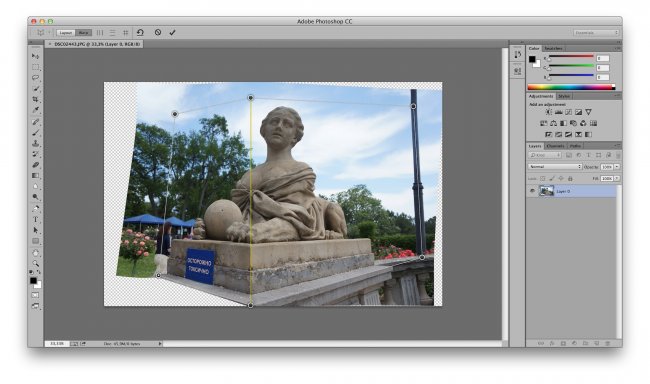Close the DSC02443.JPG document tab
The height and width of the screenshot is (384, 650).
click(50, 44)
